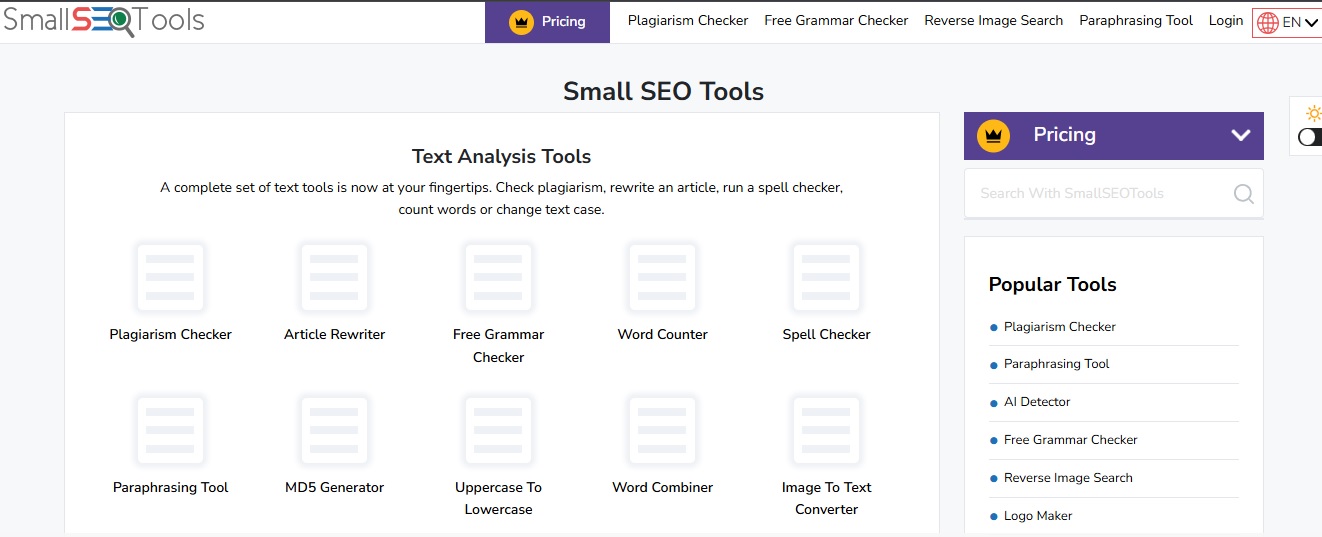Open Plagiarism Checker in Popular Tools

(1060, 327)
